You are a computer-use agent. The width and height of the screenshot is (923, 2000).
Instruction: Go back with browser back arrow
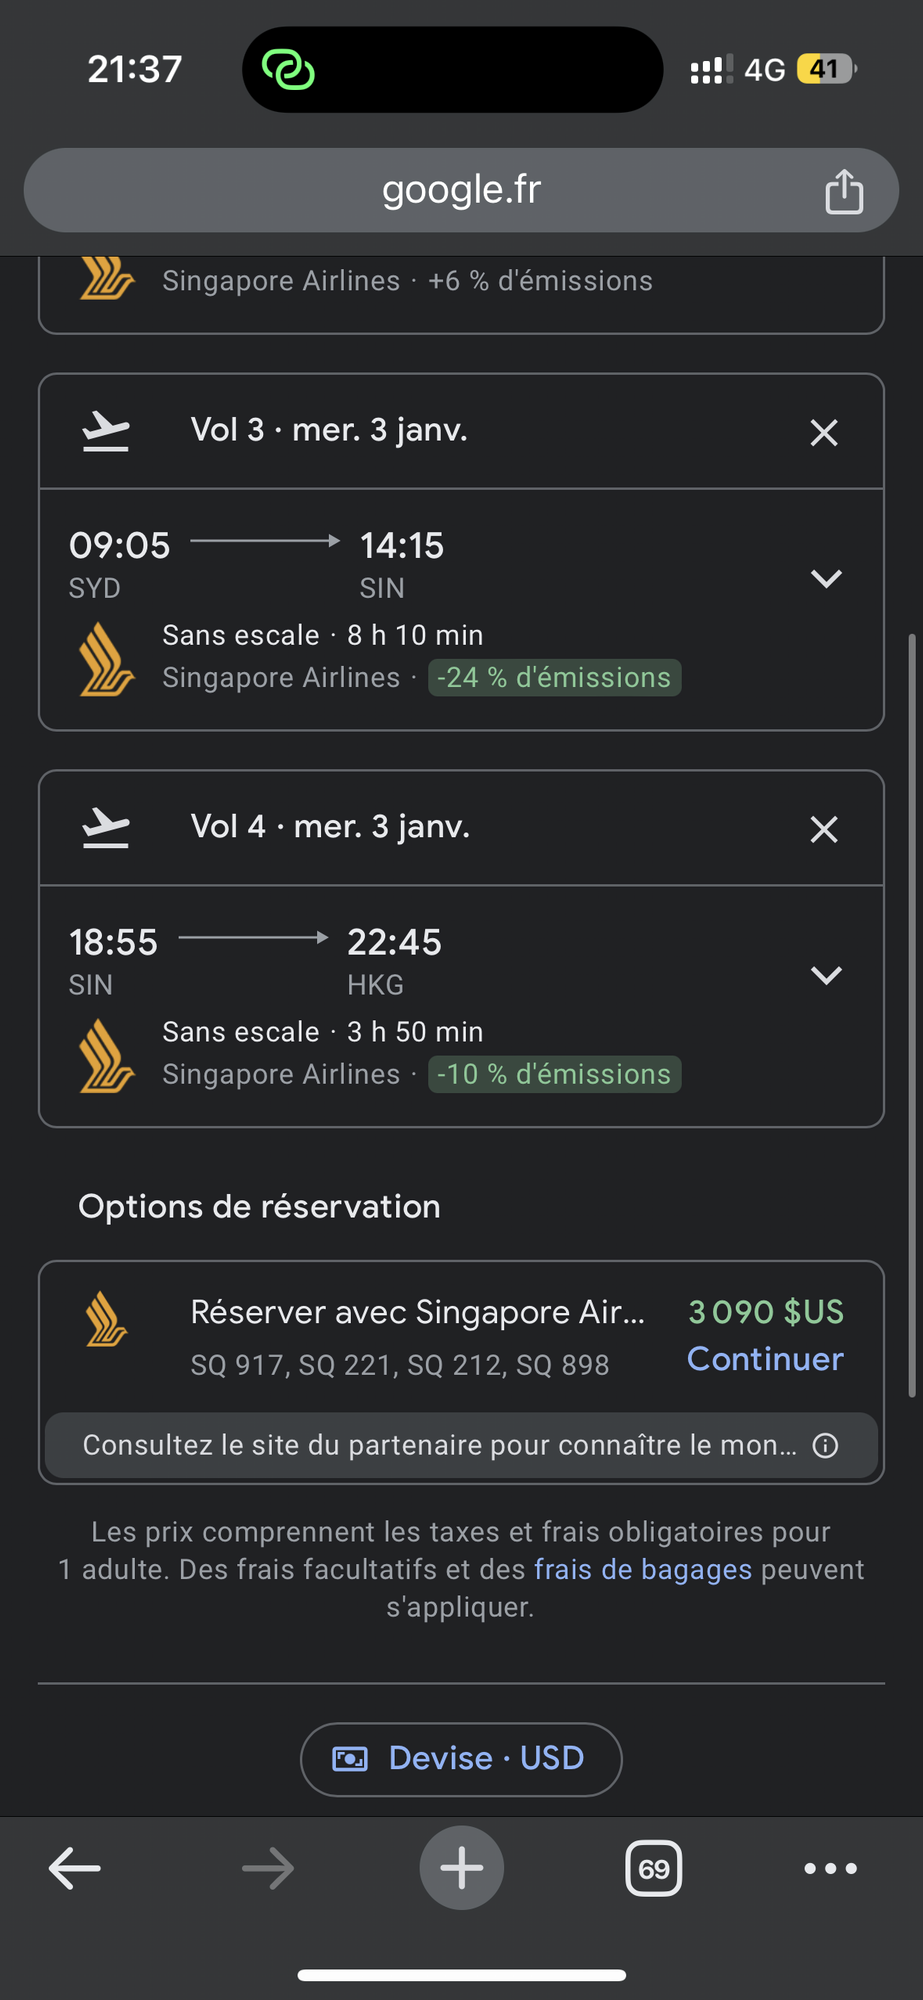pos(75,1868)
